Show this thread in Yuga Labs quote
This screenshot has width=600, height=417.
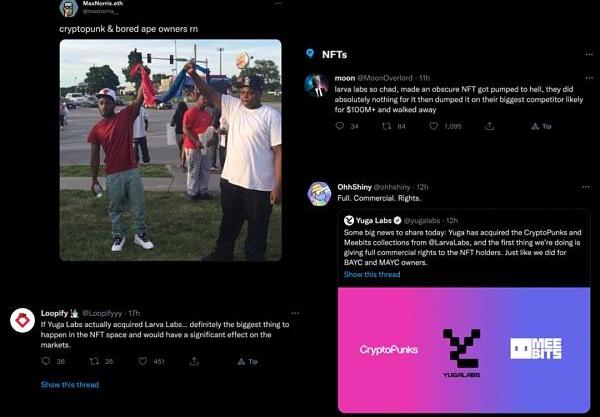coord(372,274)
